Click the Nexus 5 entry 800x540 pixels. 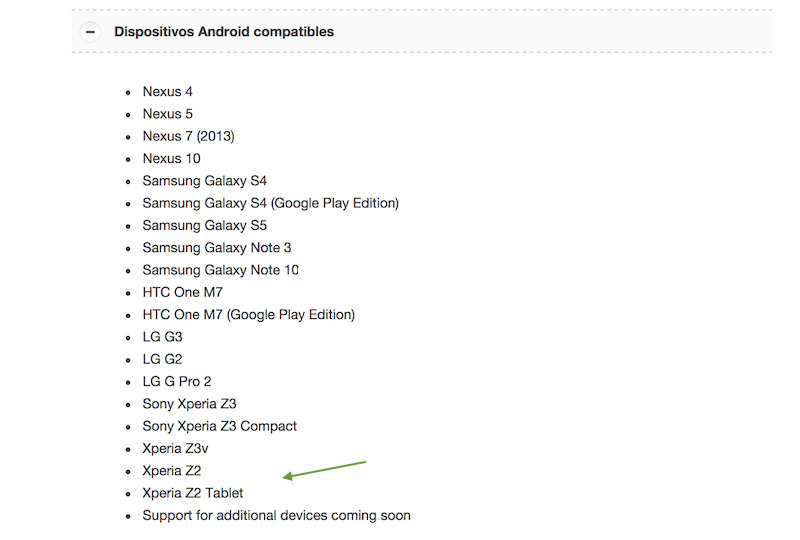pos(168,114)
